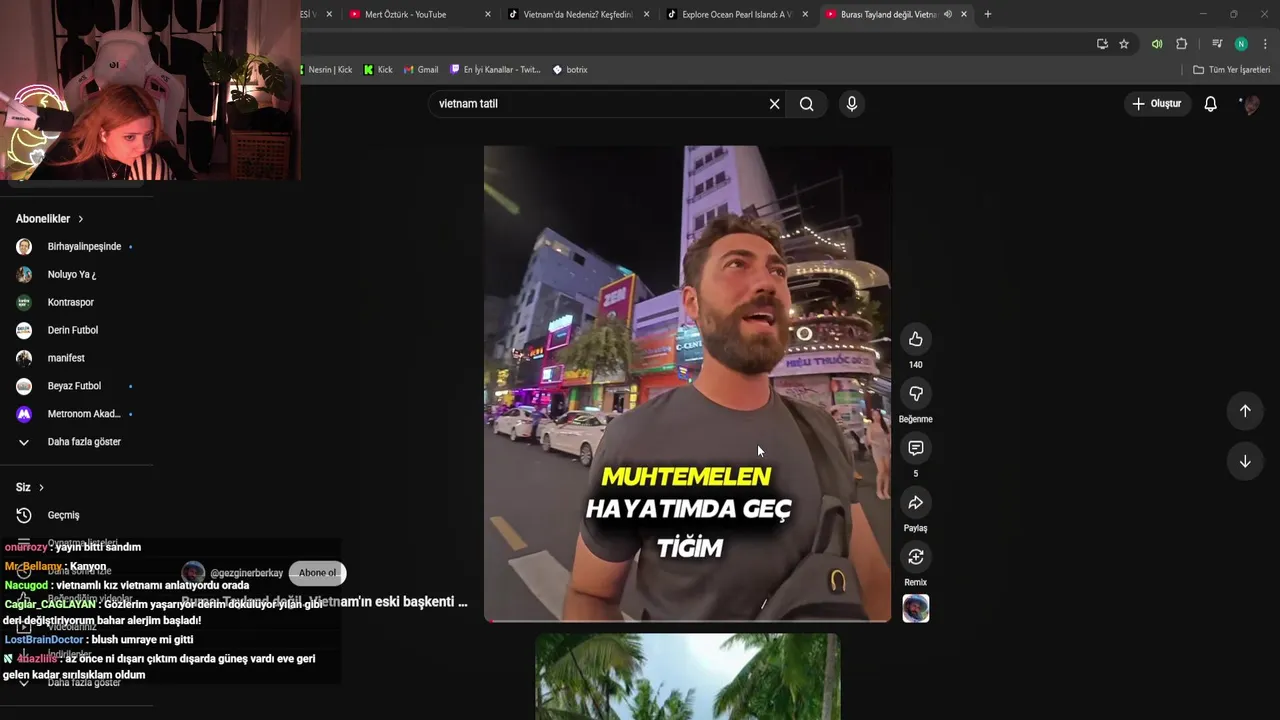Expand the Abonelikler section header

50,219
